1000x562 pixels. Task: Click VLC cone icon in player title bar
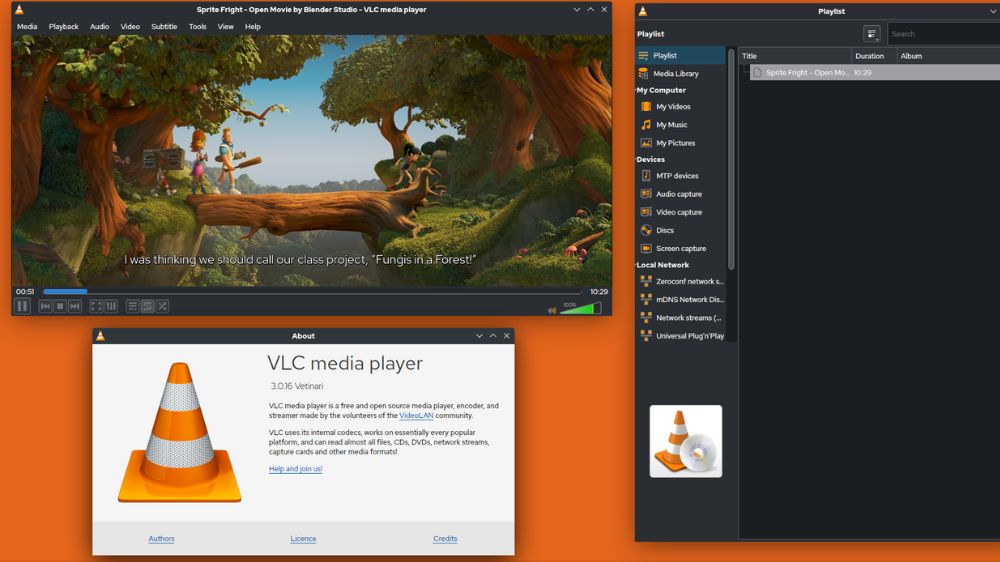pos(20,10)
